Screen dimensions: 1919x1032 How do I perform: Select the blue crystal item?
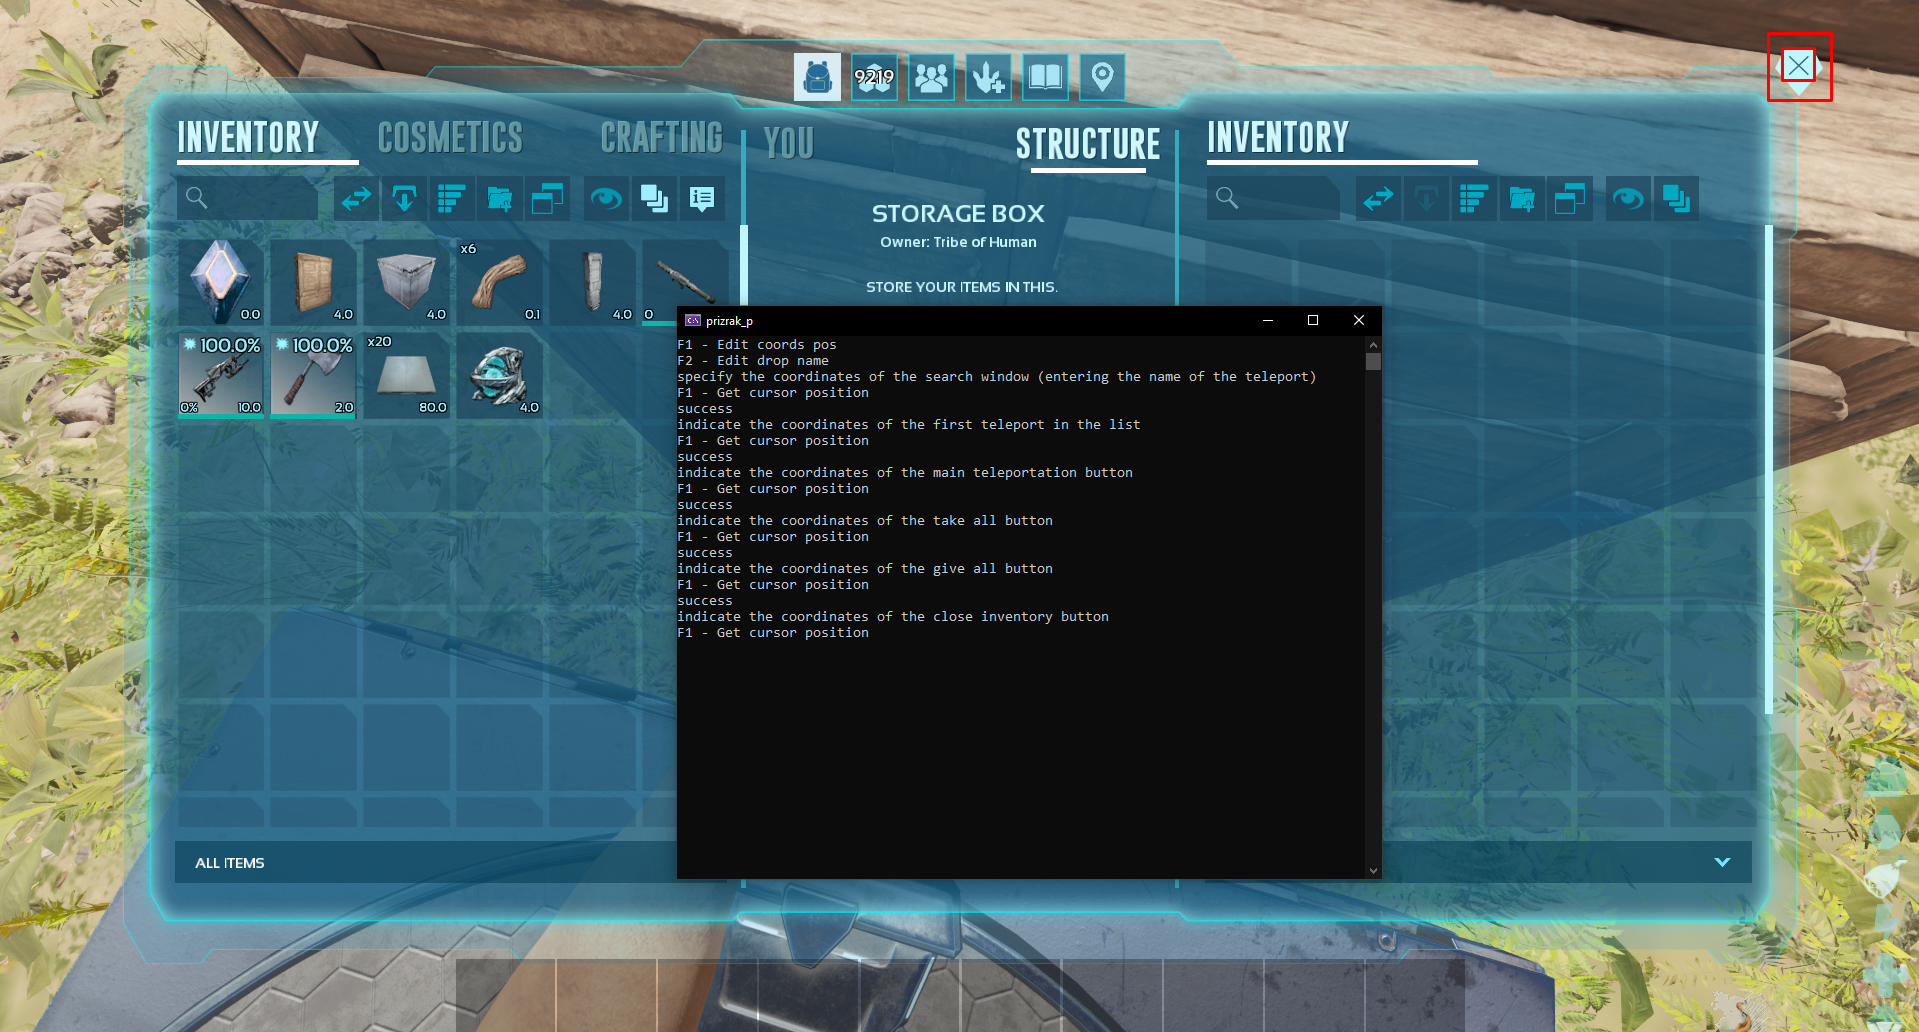click(221, 282)
